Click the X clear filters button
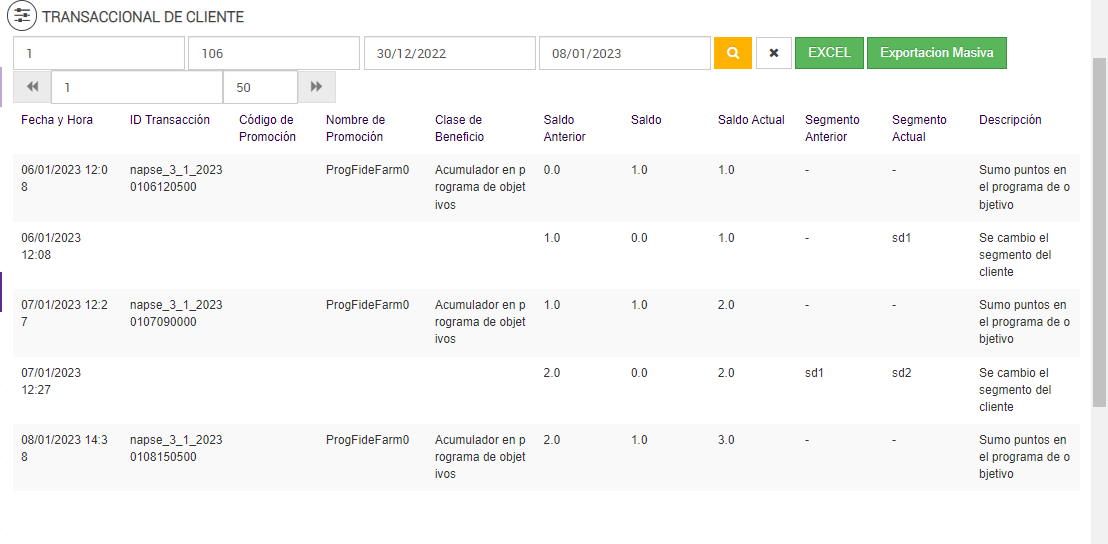1108x544 pixels. click(x=774, y=53)
